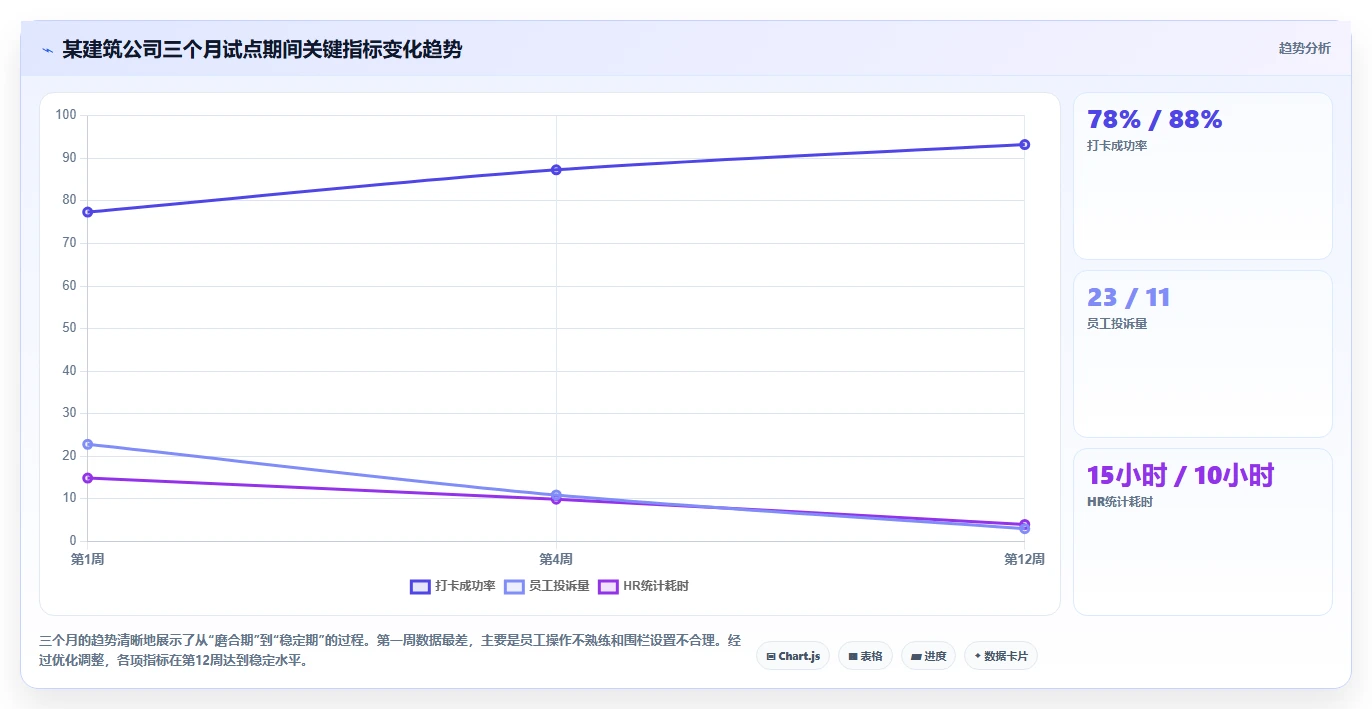1372x709 pixels.
Task: Toggle the 员工投诉量 legend item
Action: pos(546,586)
